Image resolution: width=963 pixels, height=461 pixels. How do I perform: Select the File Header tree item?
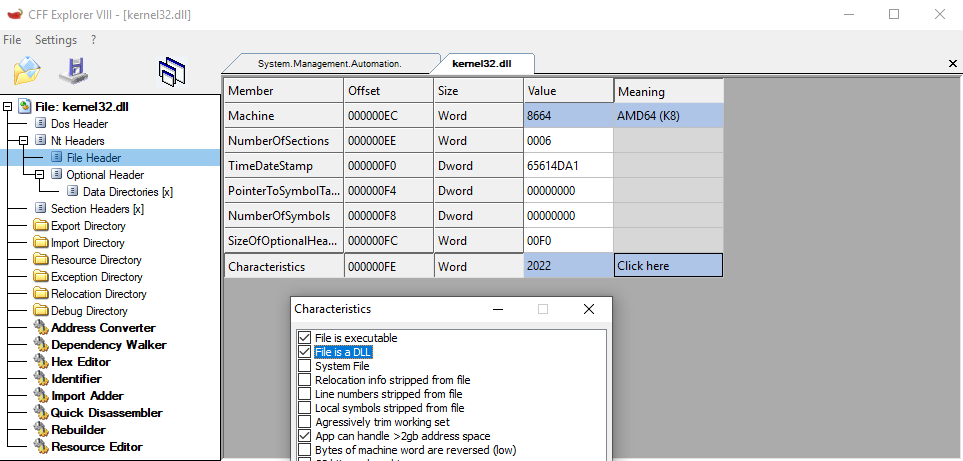(x=94, y=158)
